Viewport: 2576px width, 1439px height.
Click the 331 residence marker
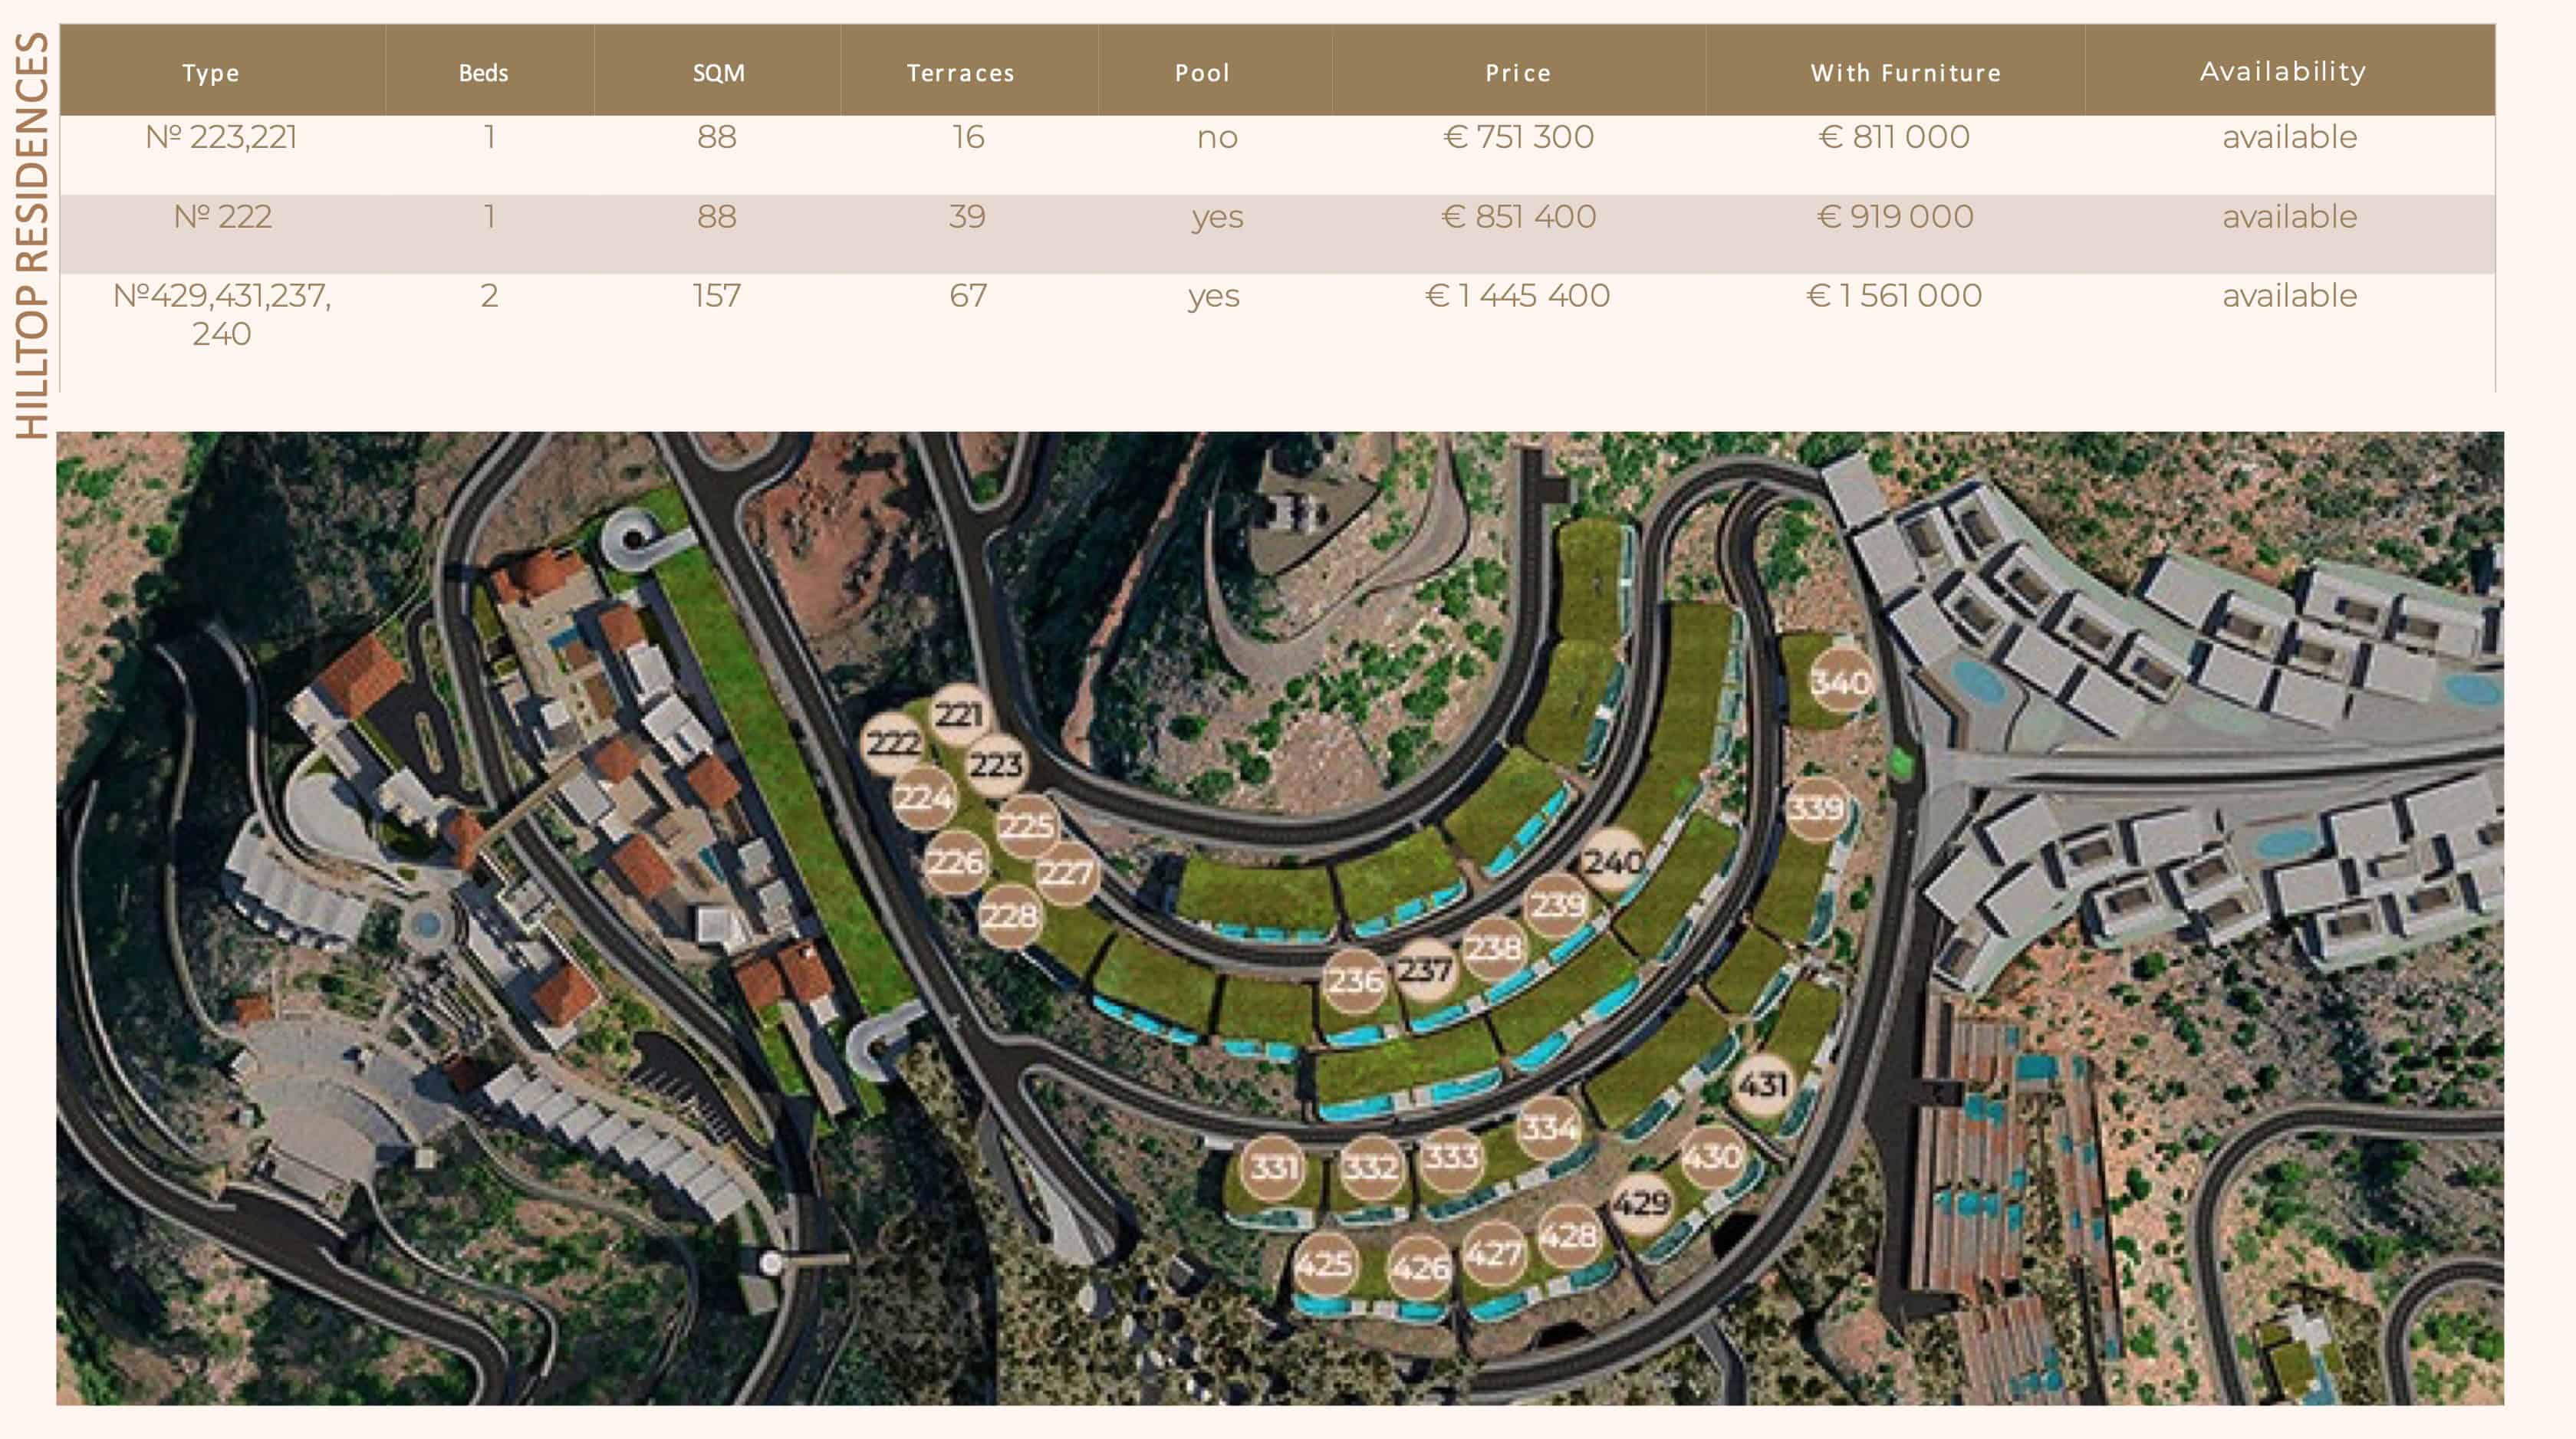1273,1166
